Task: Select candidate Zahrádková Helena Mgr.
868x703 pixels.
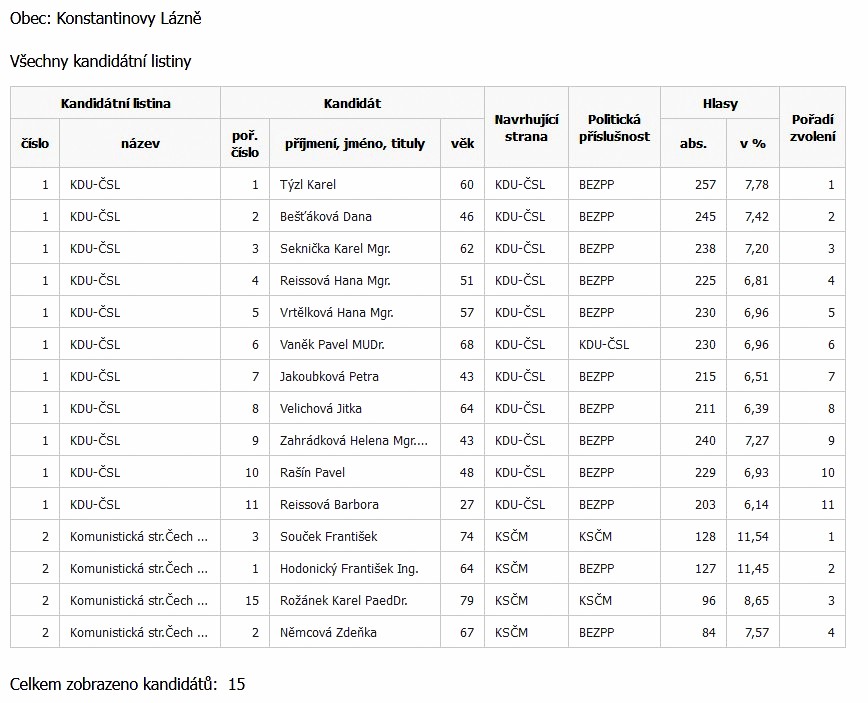Action: tap(353, 441)
